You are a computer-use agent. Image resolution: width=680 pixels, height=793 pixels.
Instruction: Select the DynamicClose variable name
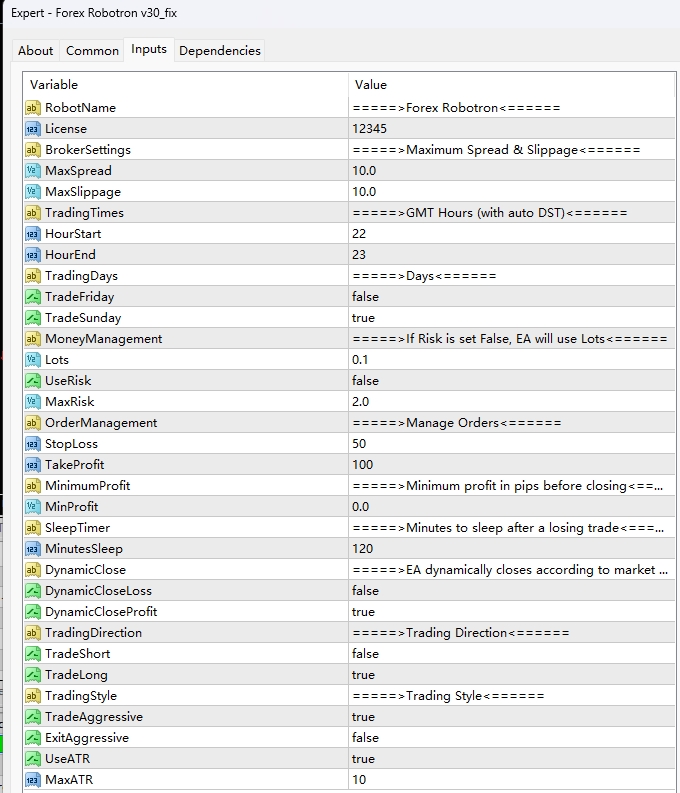pos(85,570)
